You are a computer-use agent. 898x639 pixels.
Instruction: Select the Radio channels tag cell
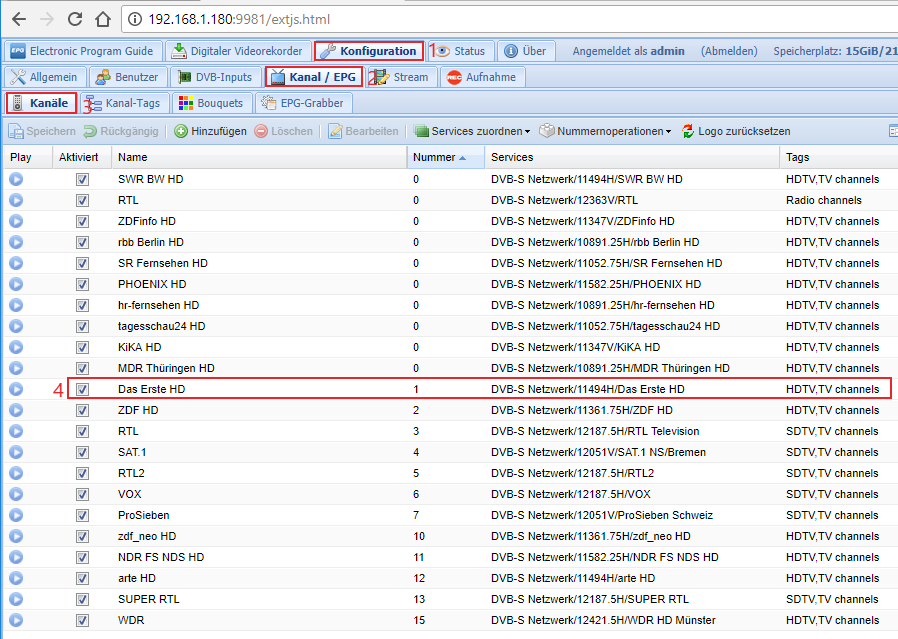[x=838, y=200]
